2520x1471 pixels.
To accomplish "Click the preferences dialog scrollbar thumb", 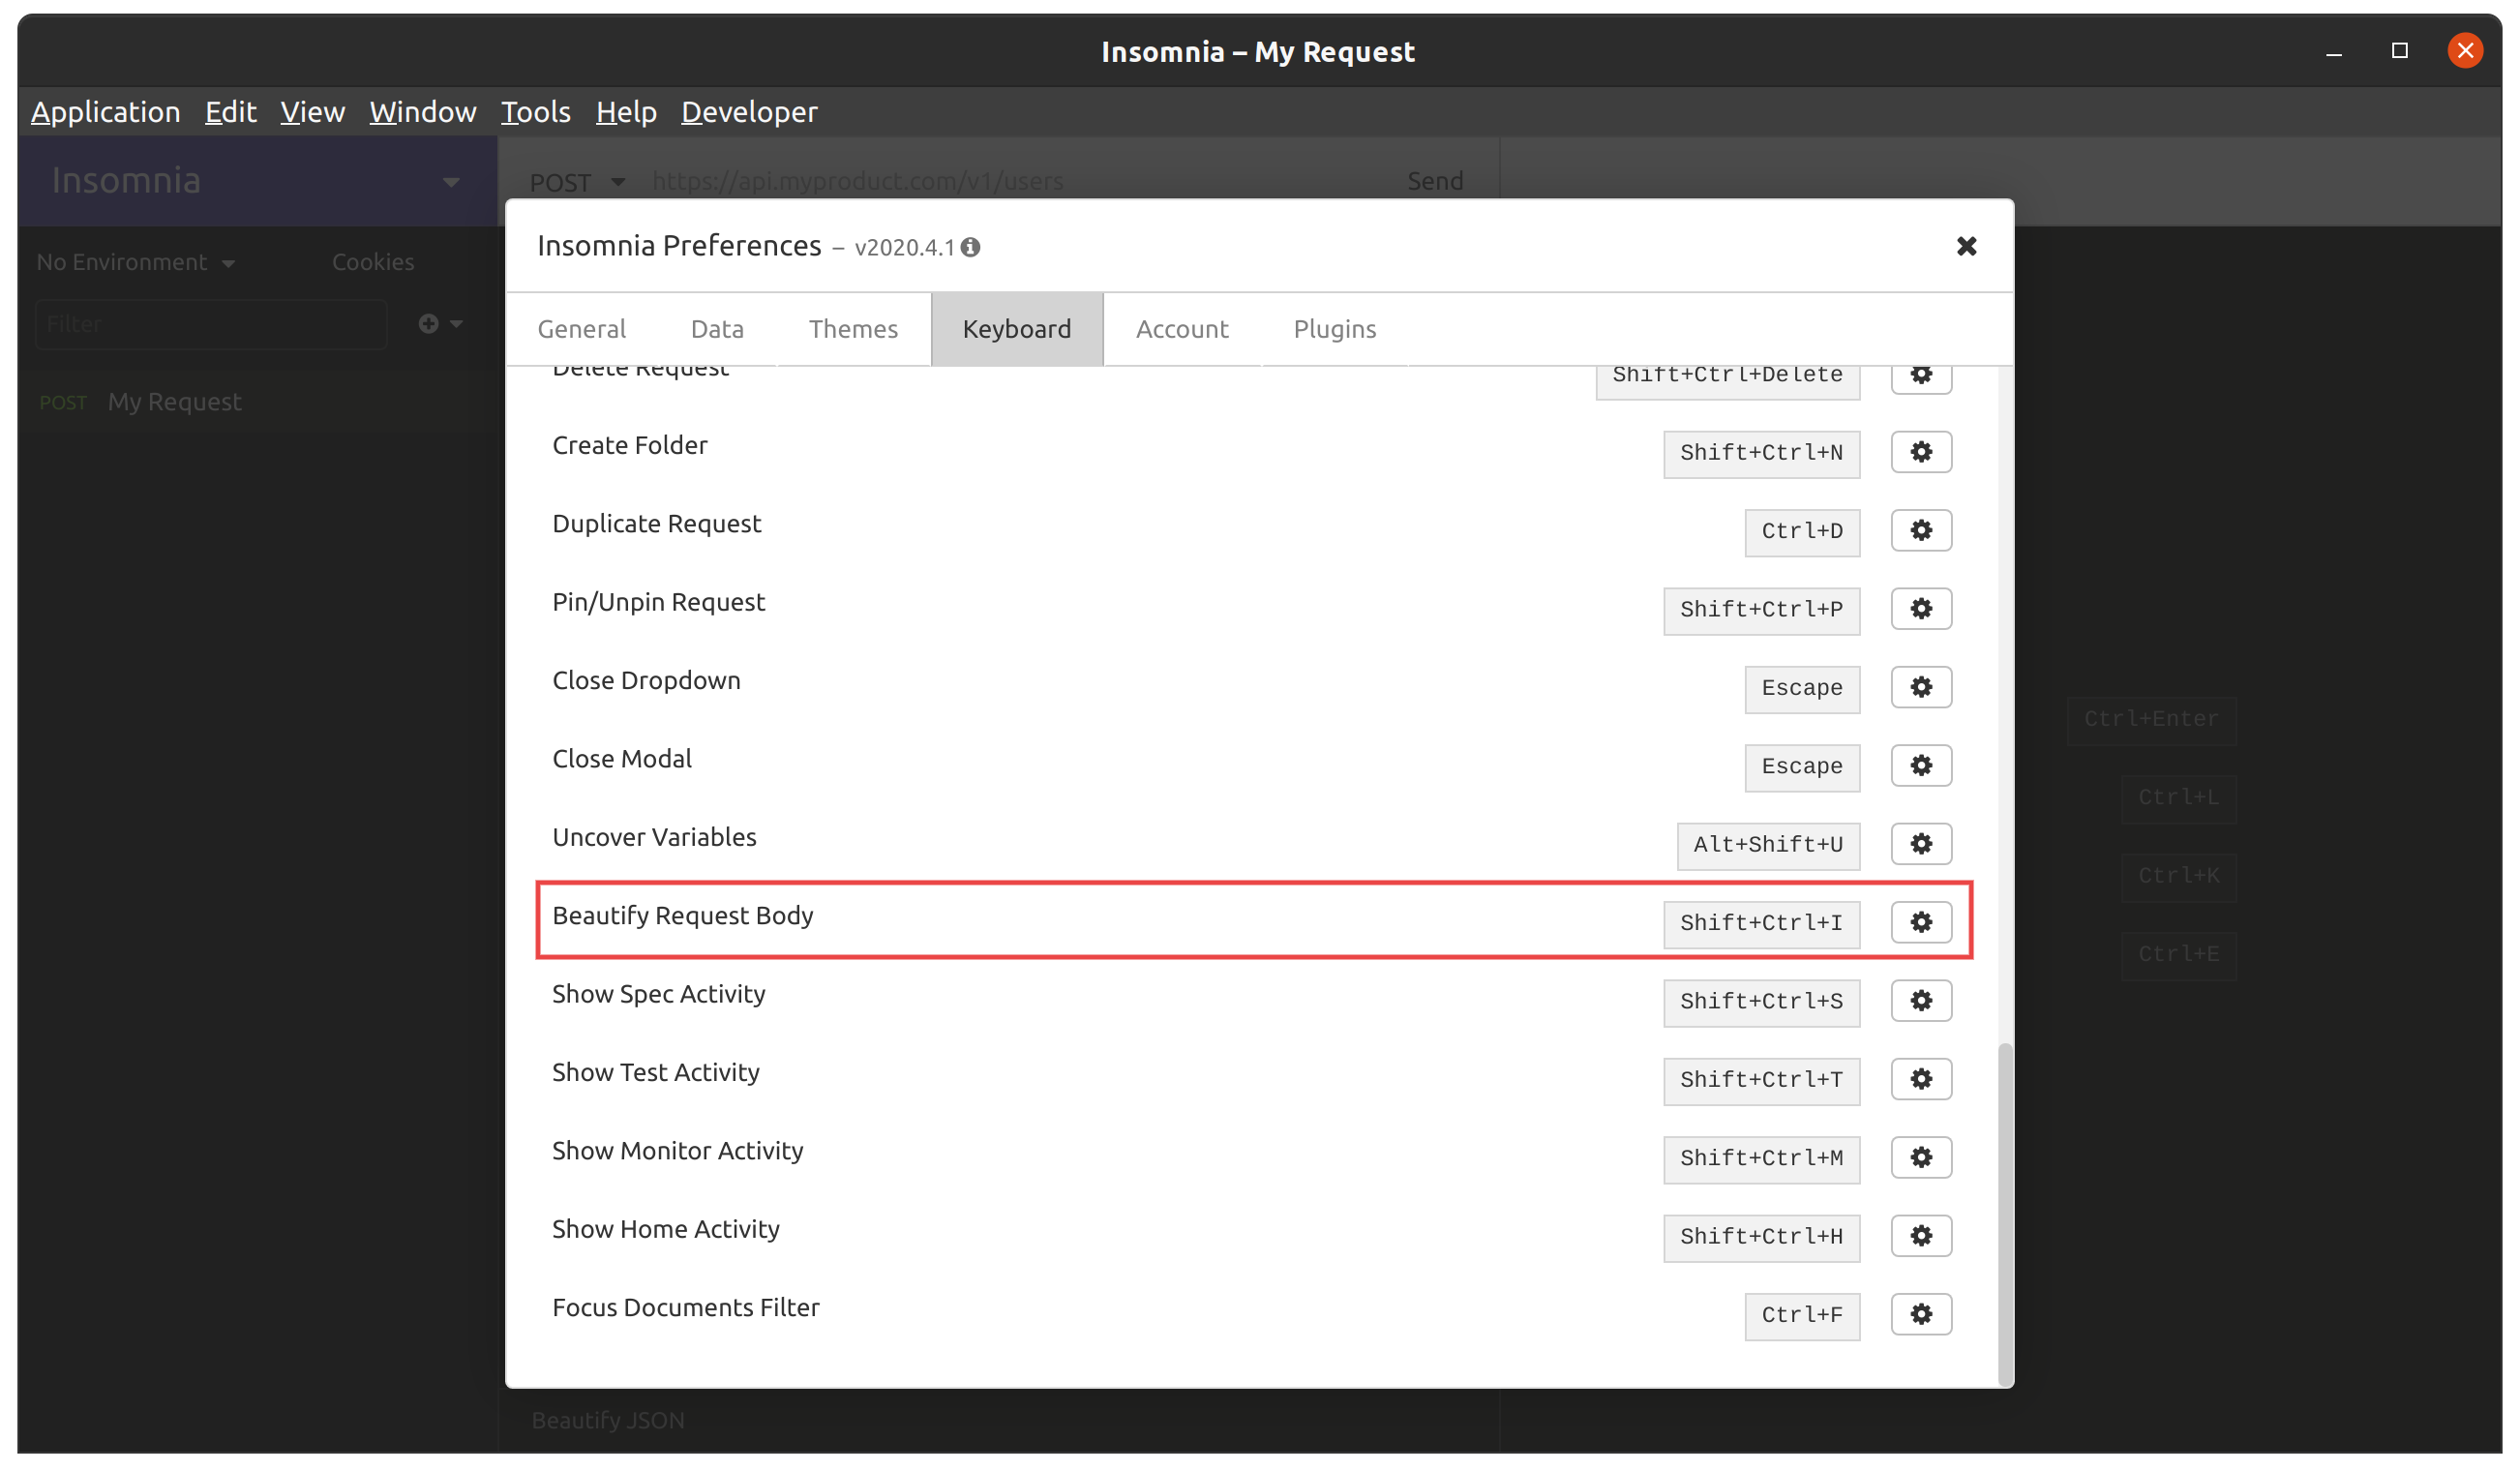I will (2005, 1213).
